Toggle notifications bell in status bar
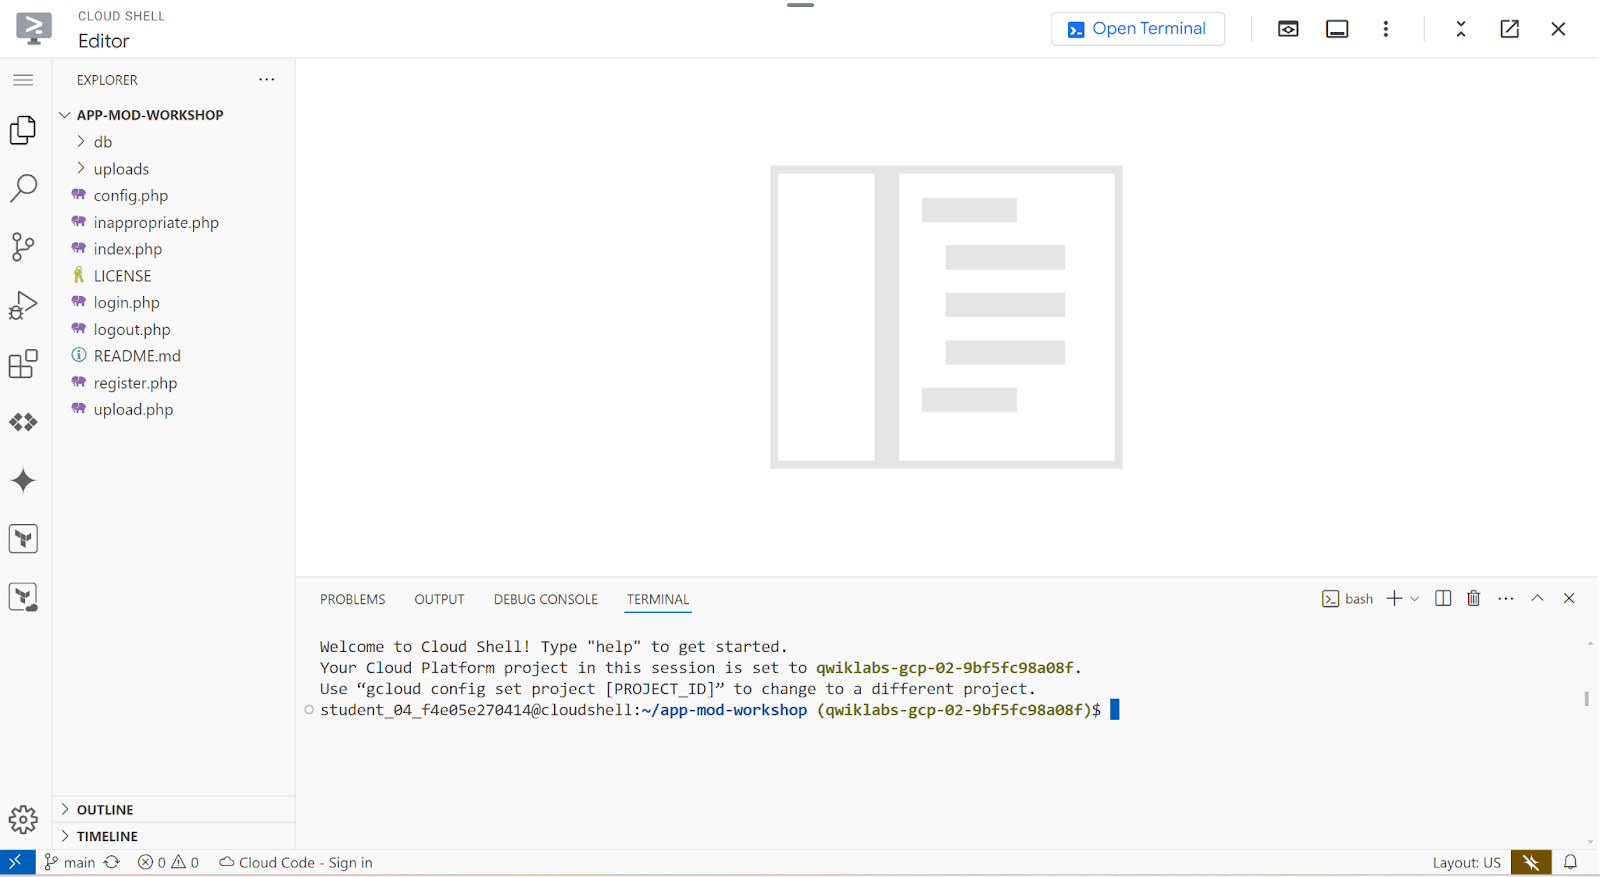 pyautogui.click(x=1570, y=862)
